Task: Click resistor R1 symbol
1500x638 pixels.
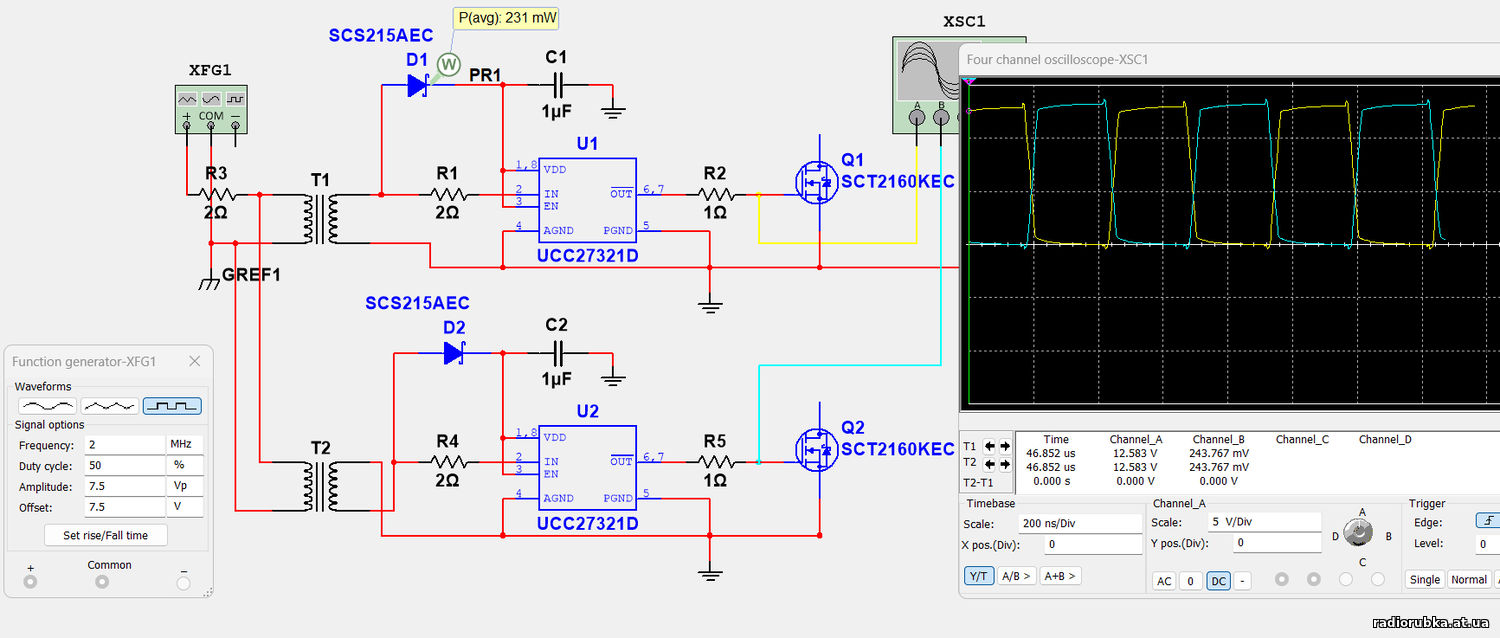Action: [447, 193]
